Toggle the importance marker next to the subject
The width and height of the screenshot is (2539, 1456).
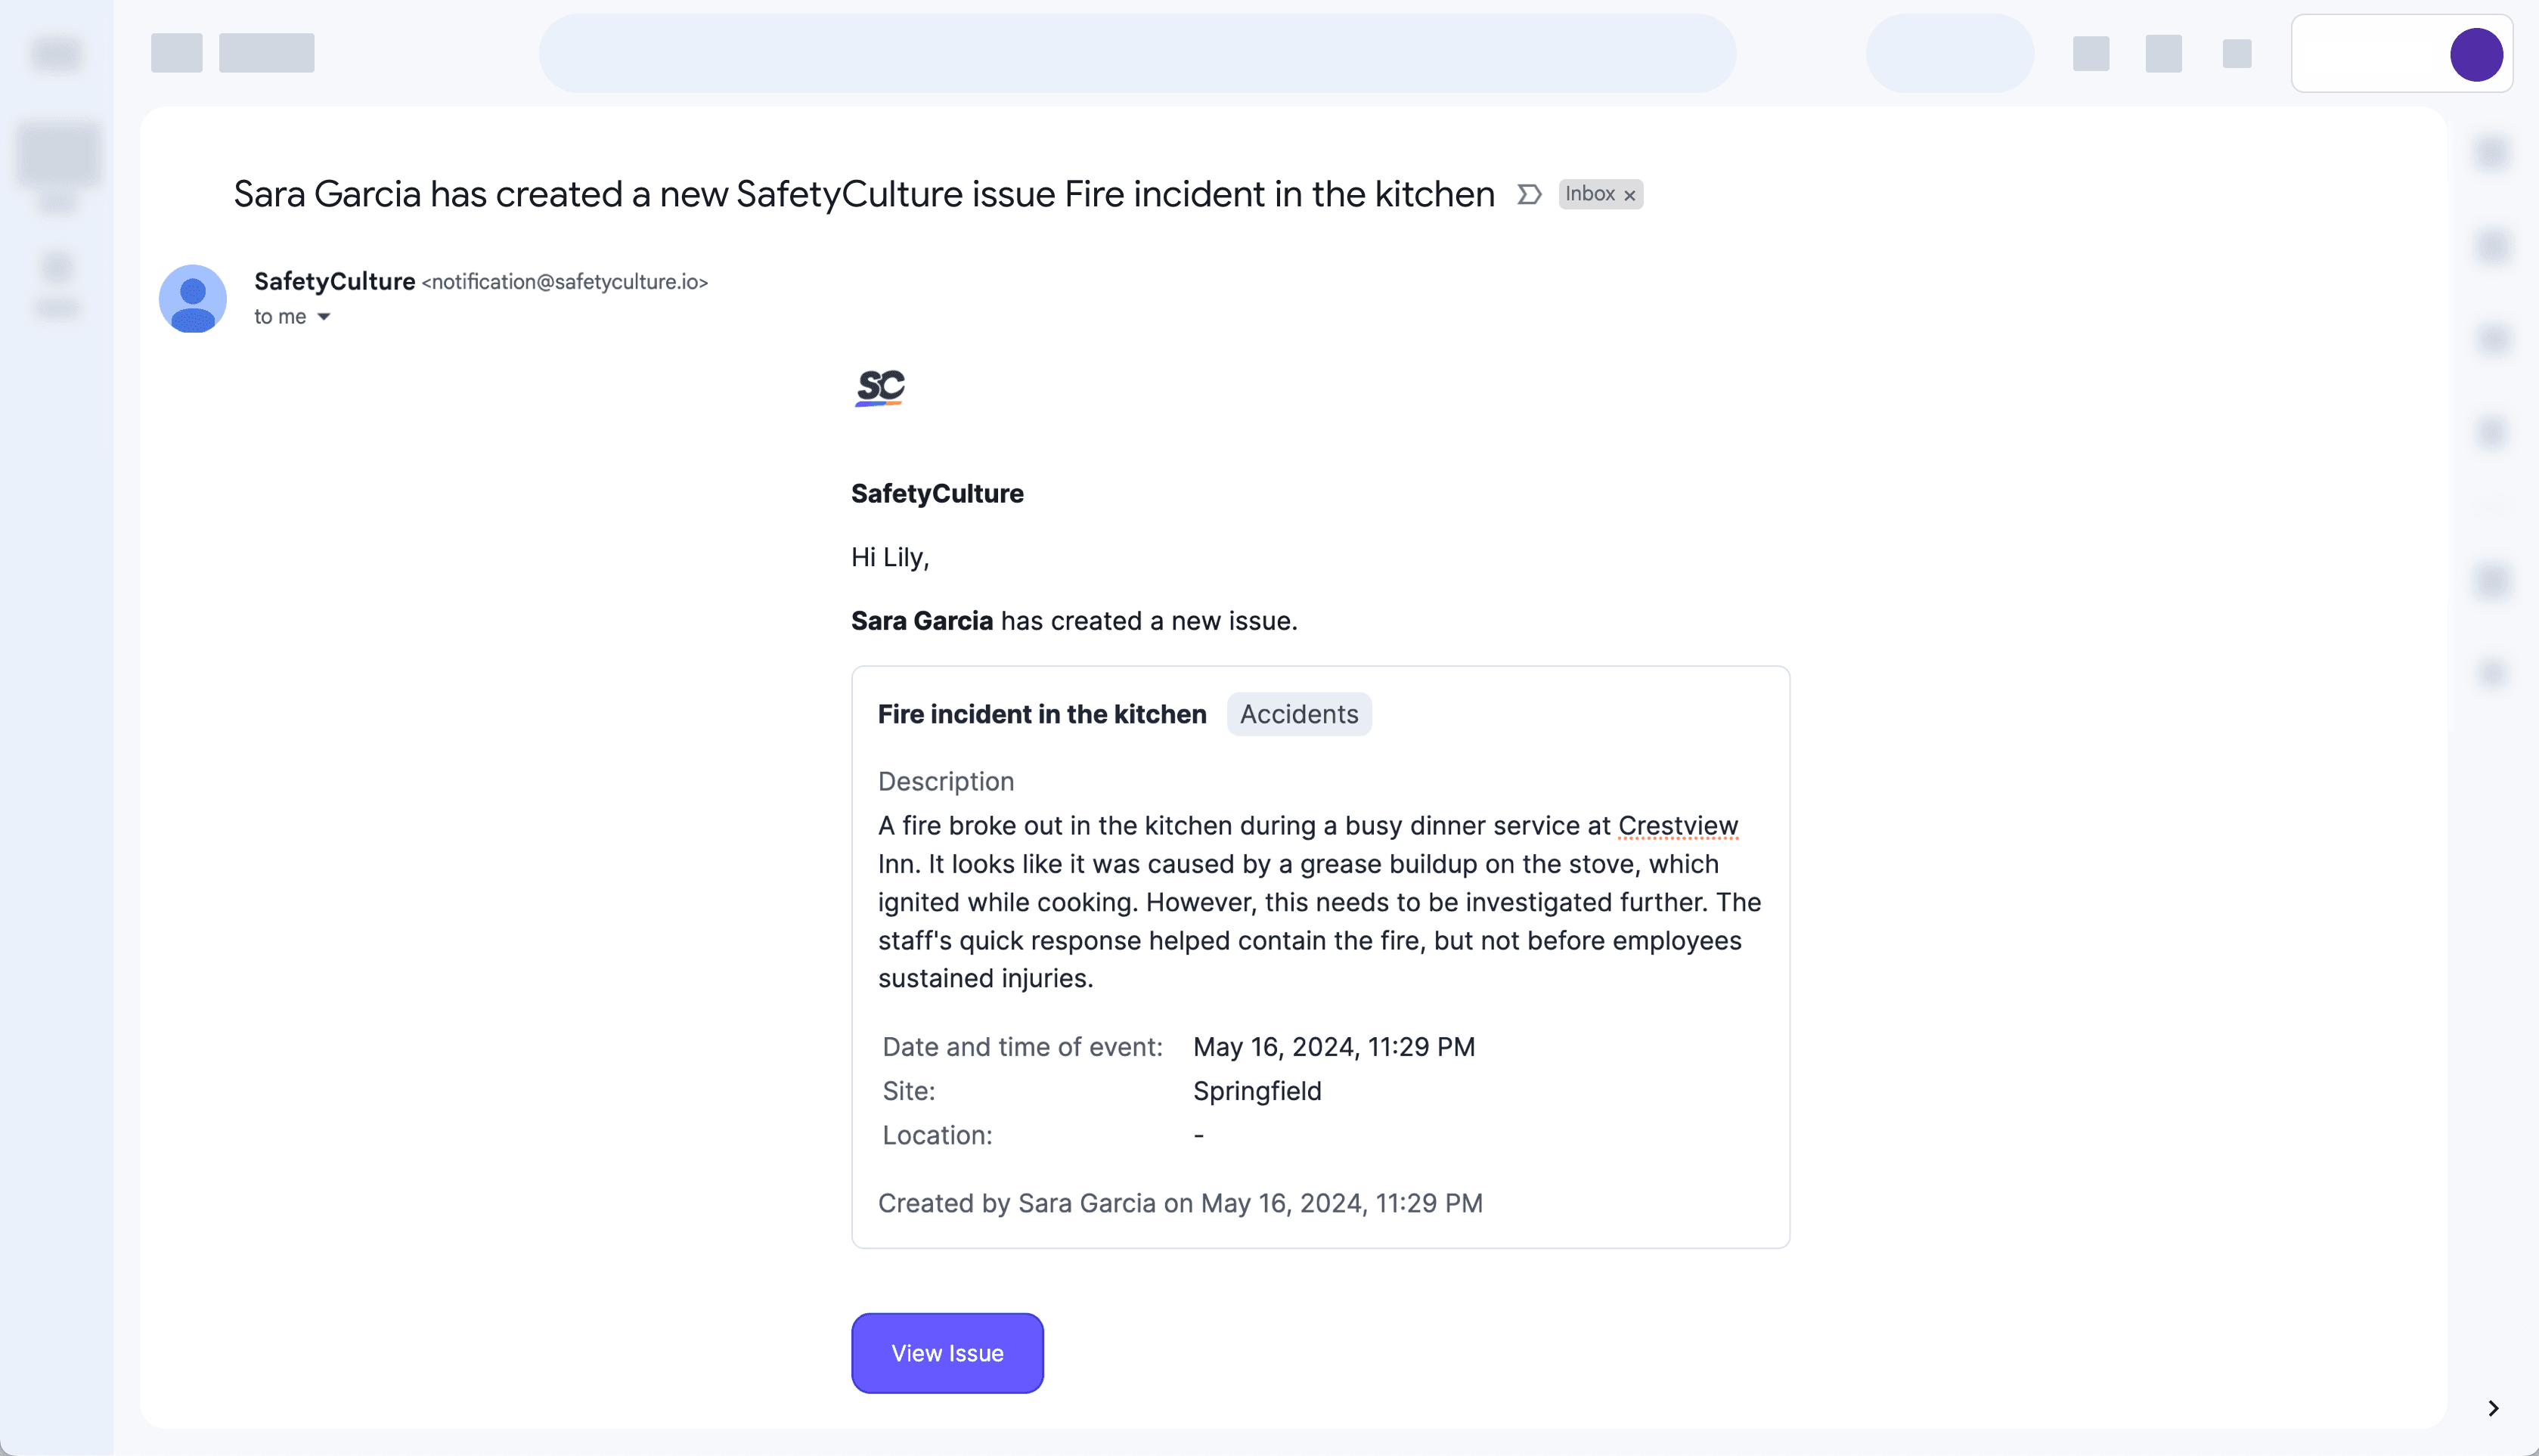point(1529,194)
